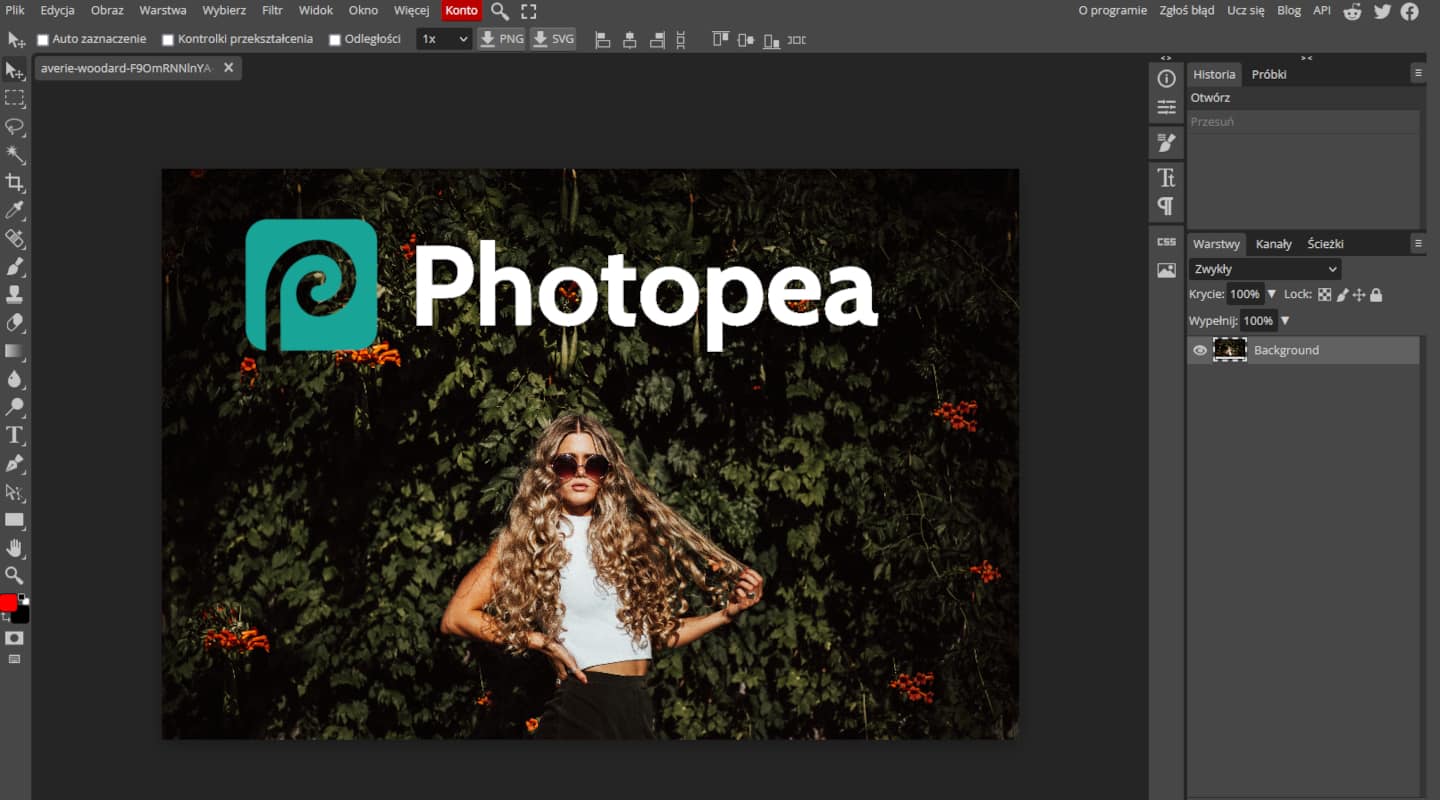Open the 1x zoom level dropdown

pos(444,38)
